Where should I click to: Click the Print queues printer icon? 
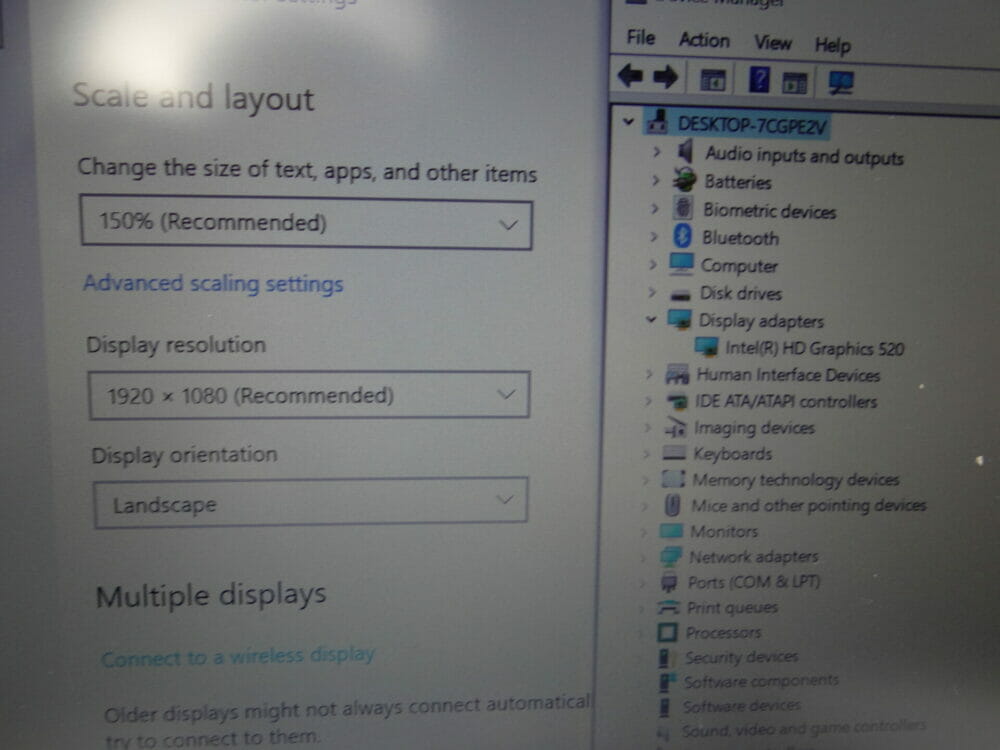tap(668, 607)
